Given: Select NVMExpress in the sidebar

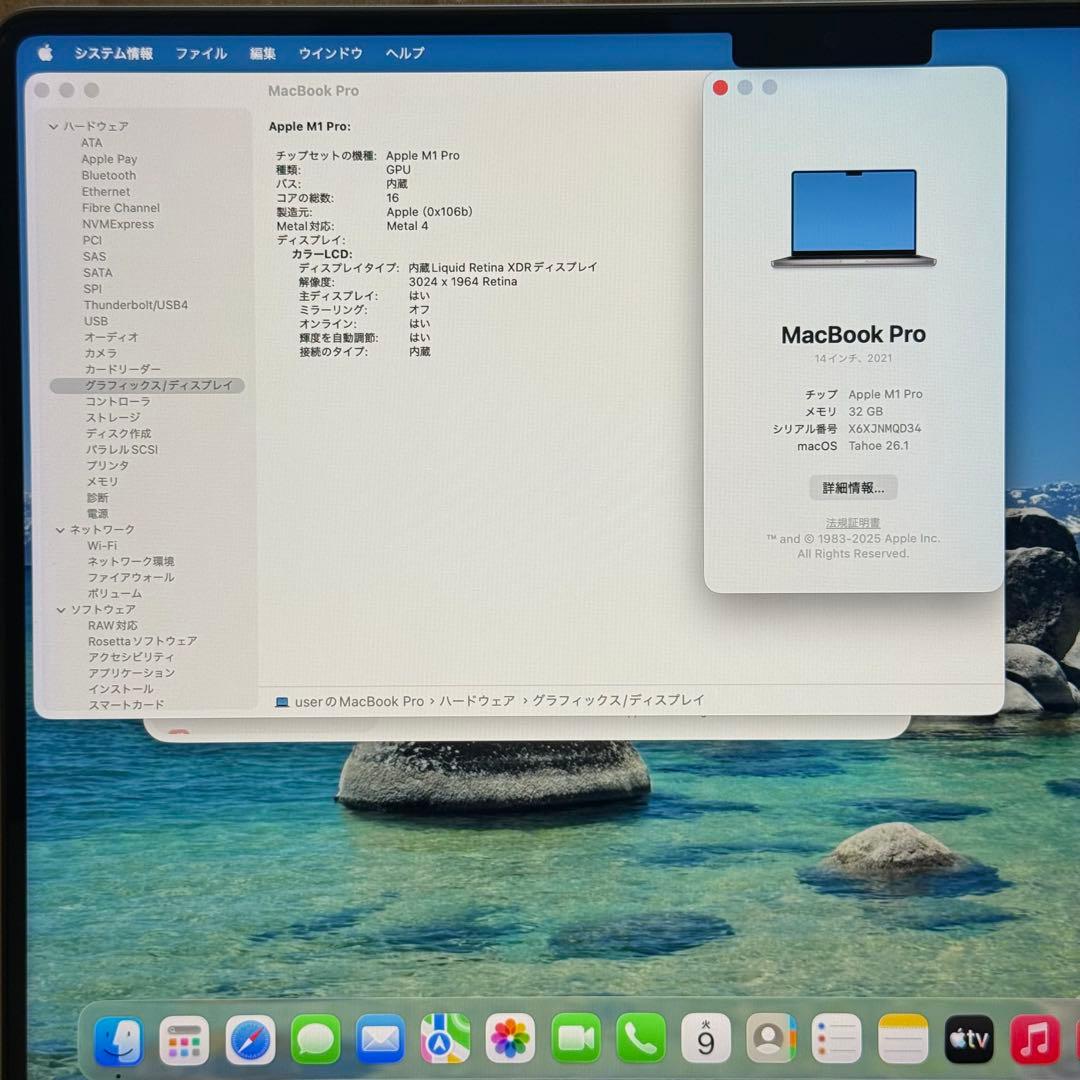Looking at the screenshot, I should pyautogui.click(x=118, y=224).
